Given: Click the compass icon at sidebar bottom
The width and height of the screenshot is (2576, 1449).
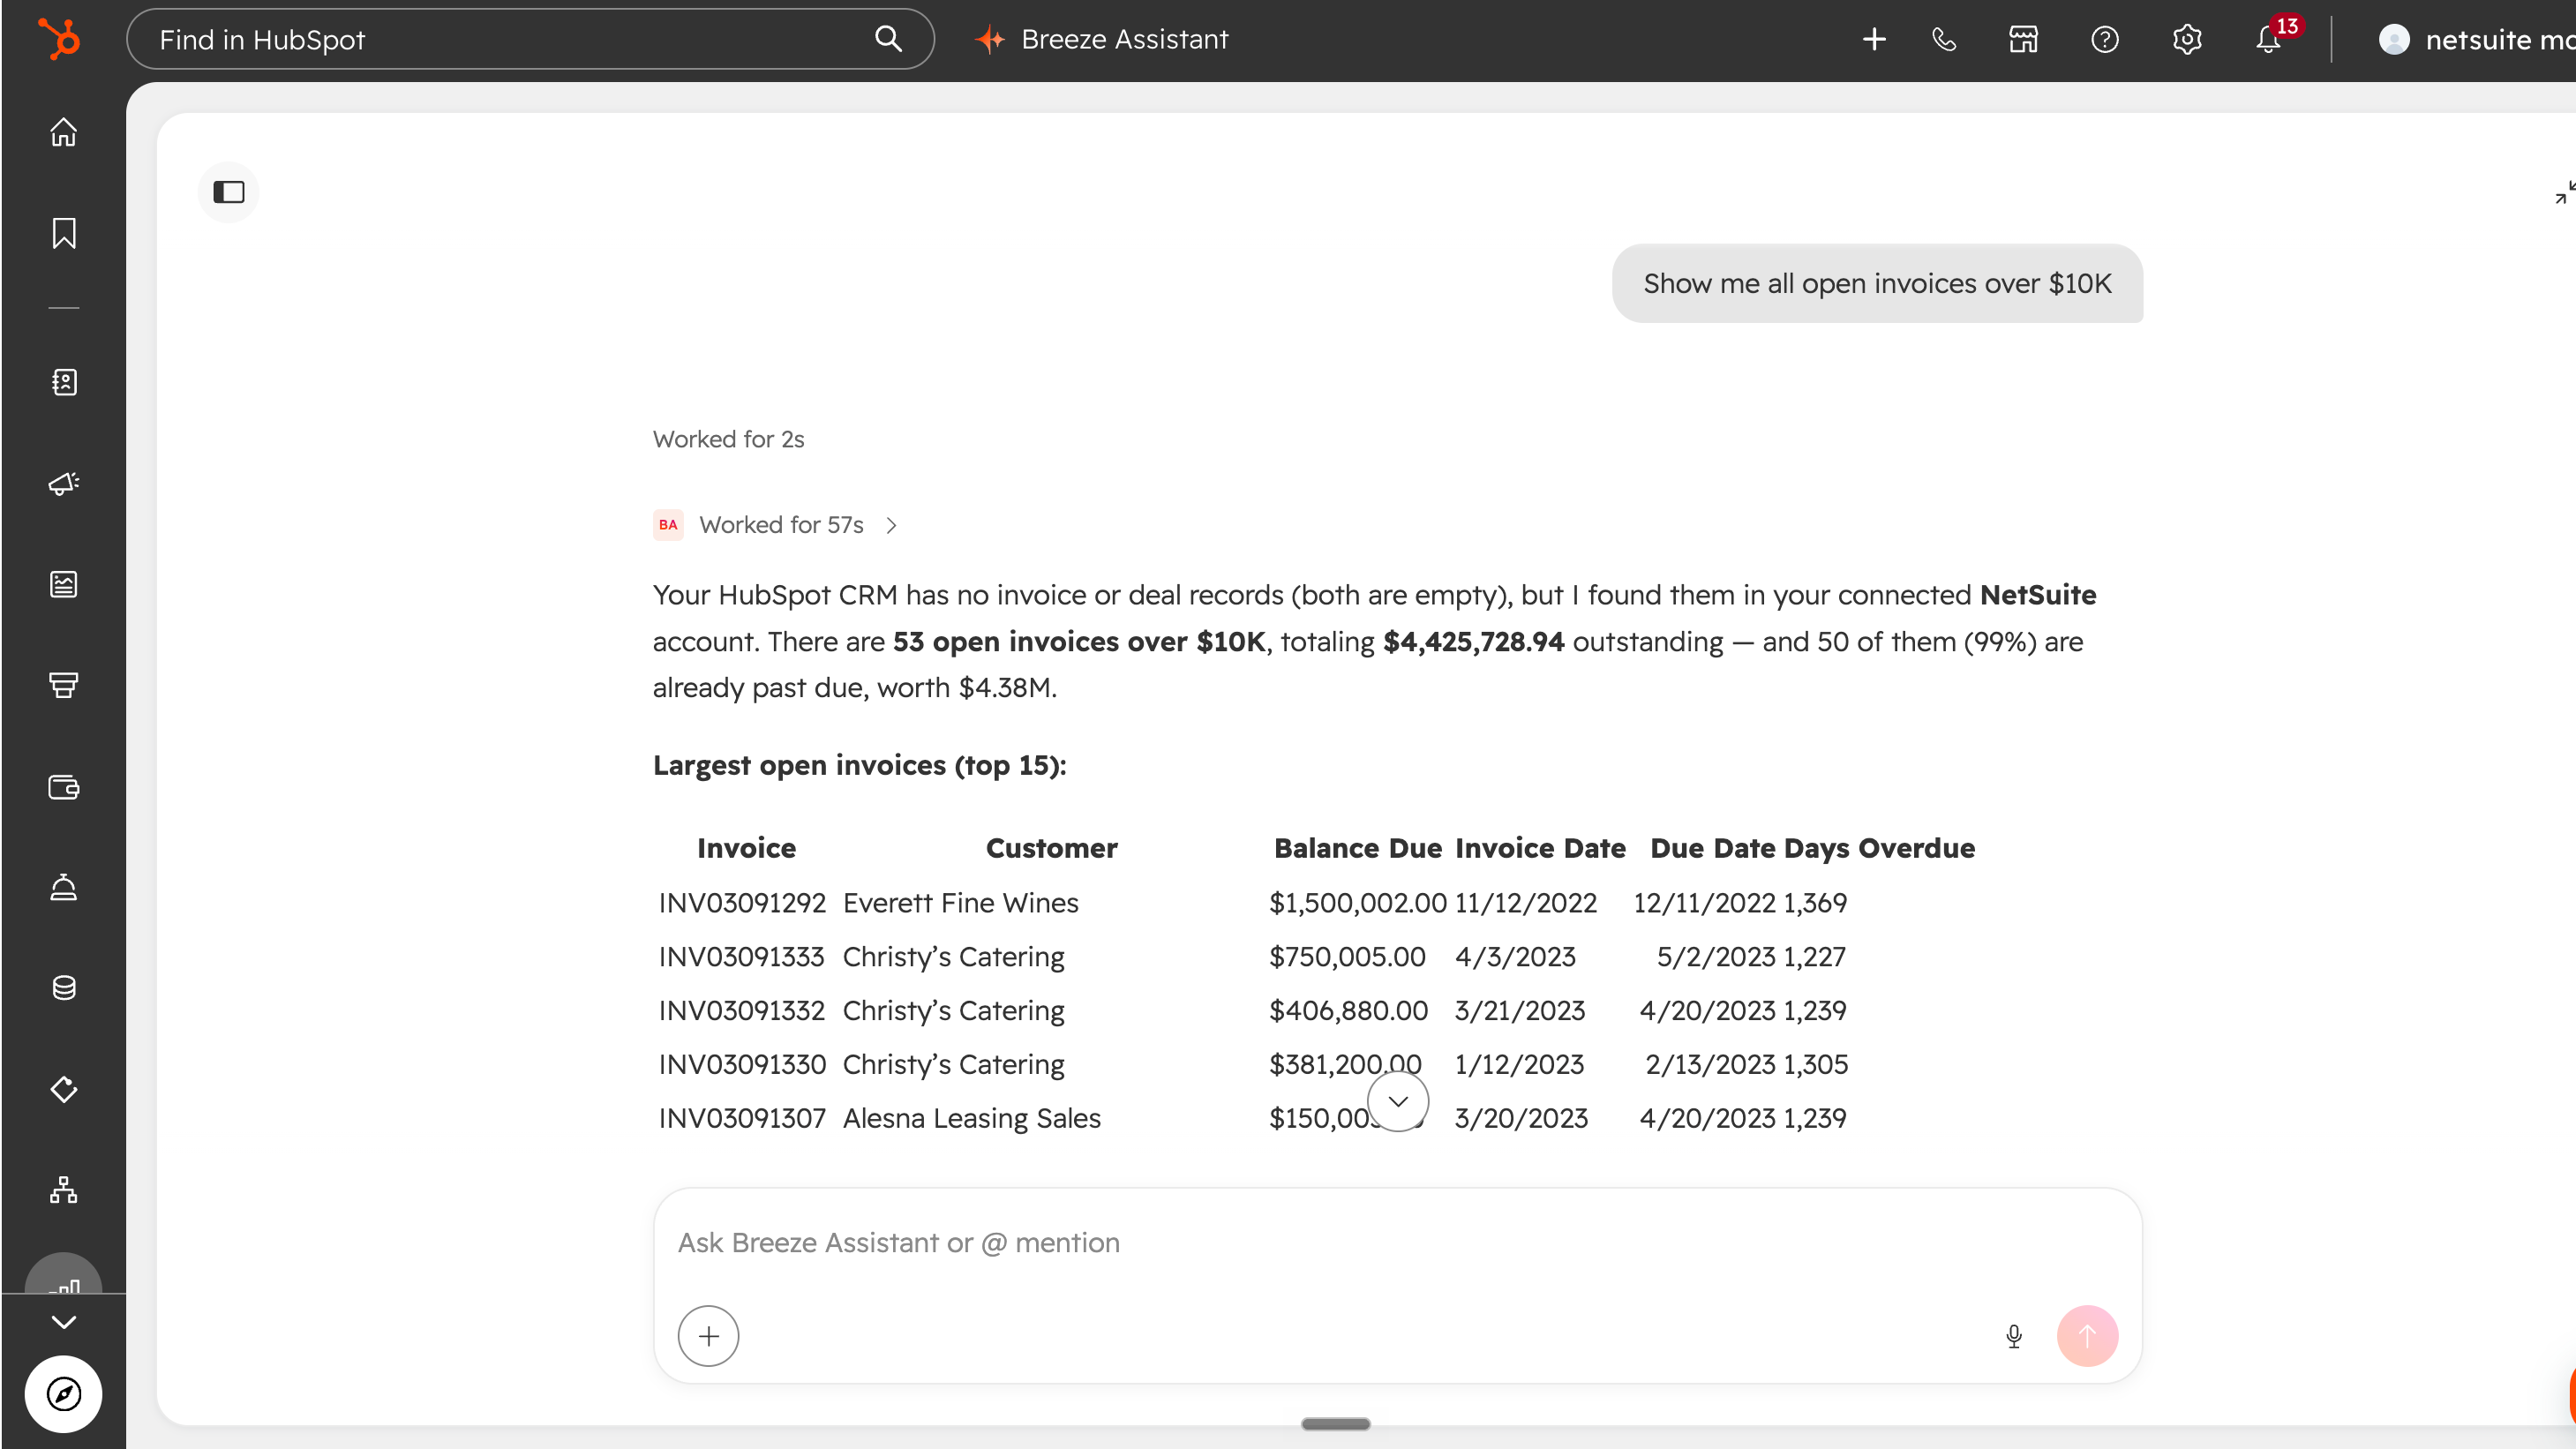Looking at the screenshot, I should click(x=64, y=1394).
